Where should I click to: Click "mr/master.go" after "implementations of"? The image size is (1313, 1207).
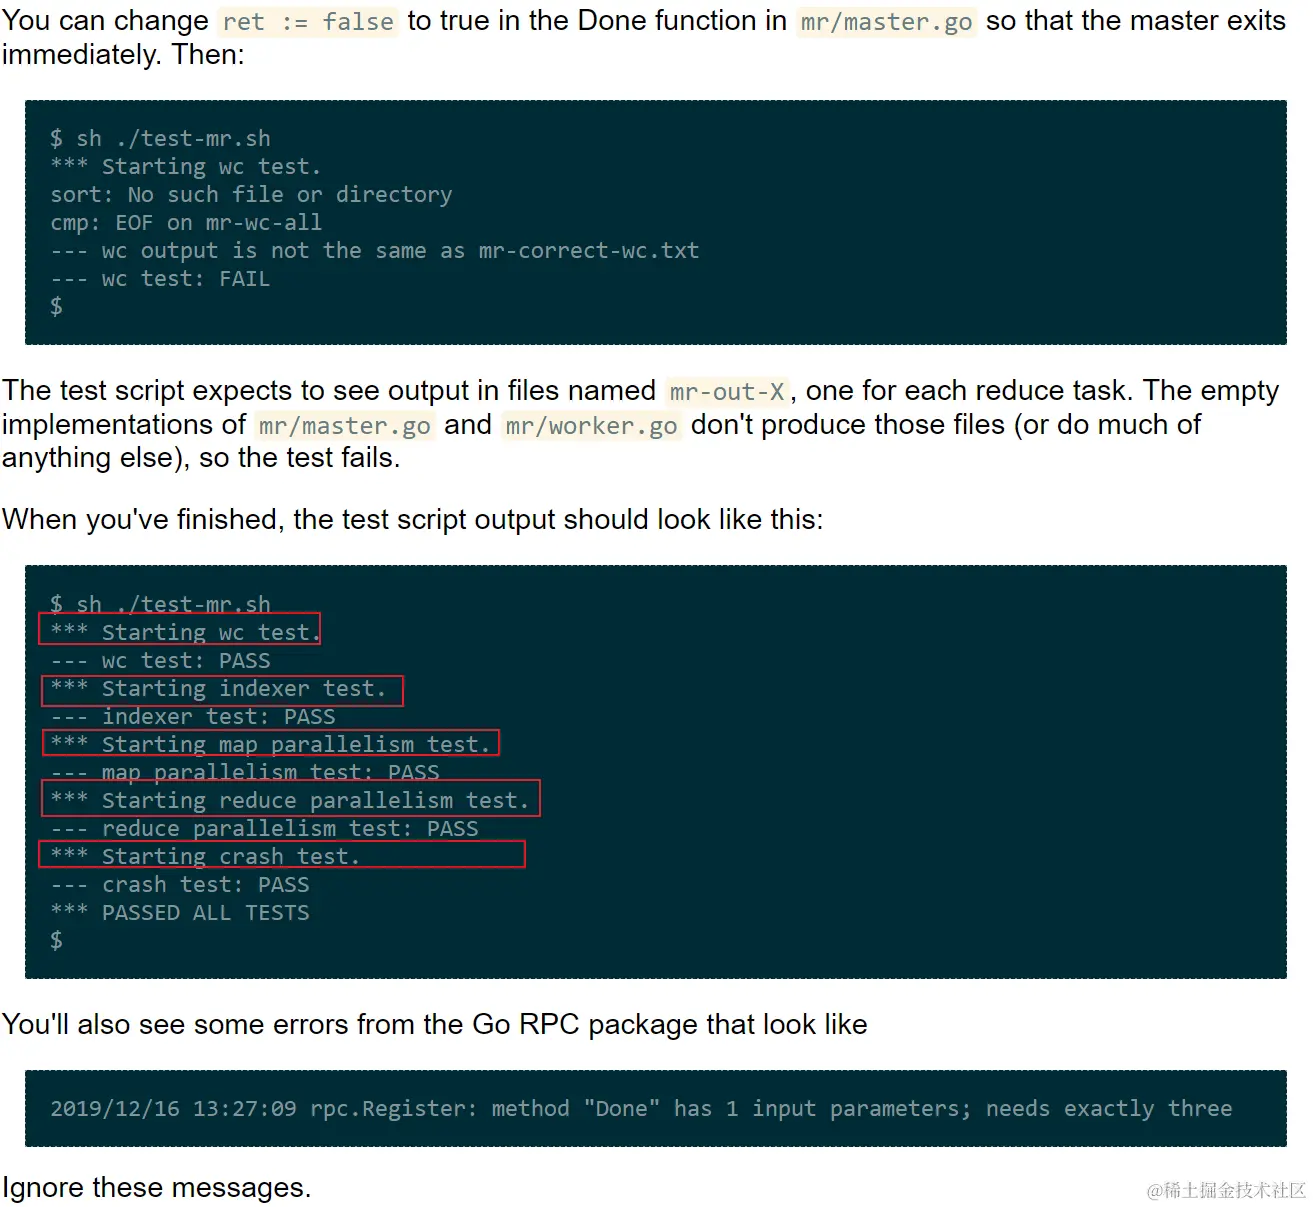coord(345,425)
